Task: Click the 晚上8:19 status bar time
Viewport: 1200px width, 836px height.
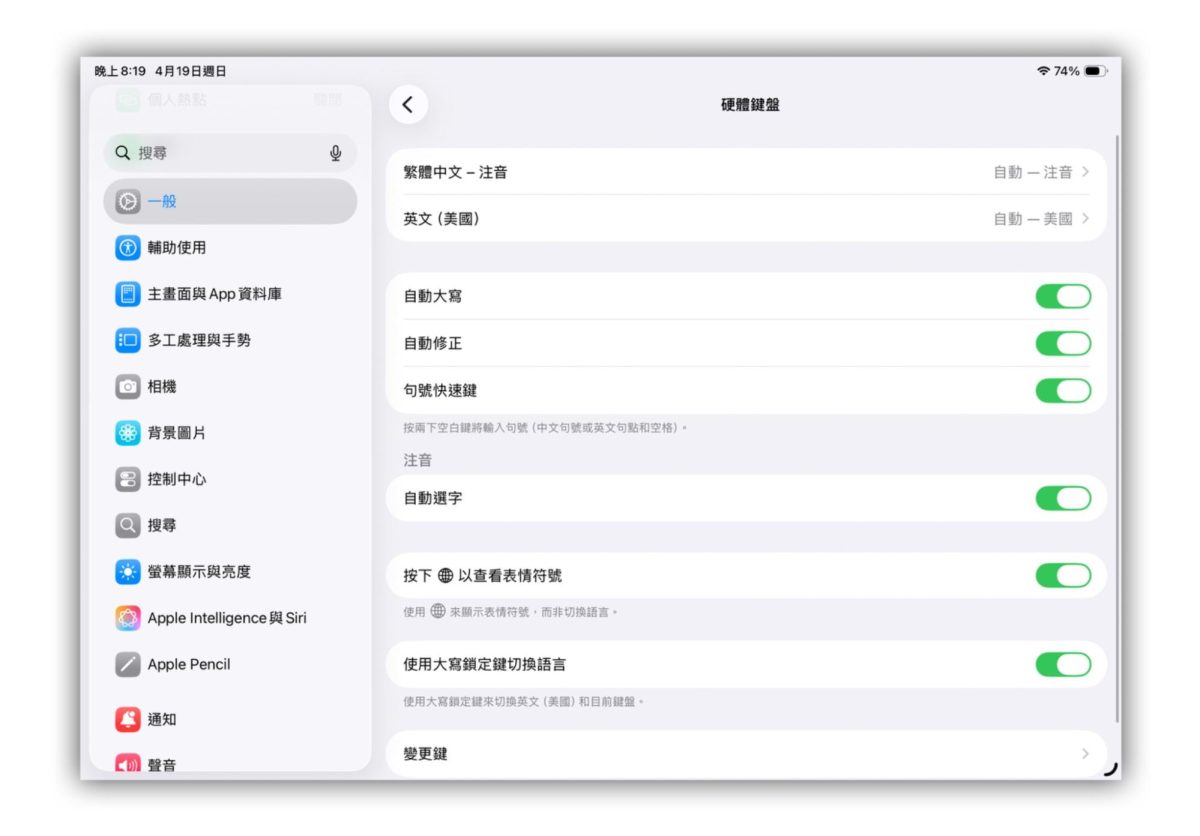Action: 120,71
